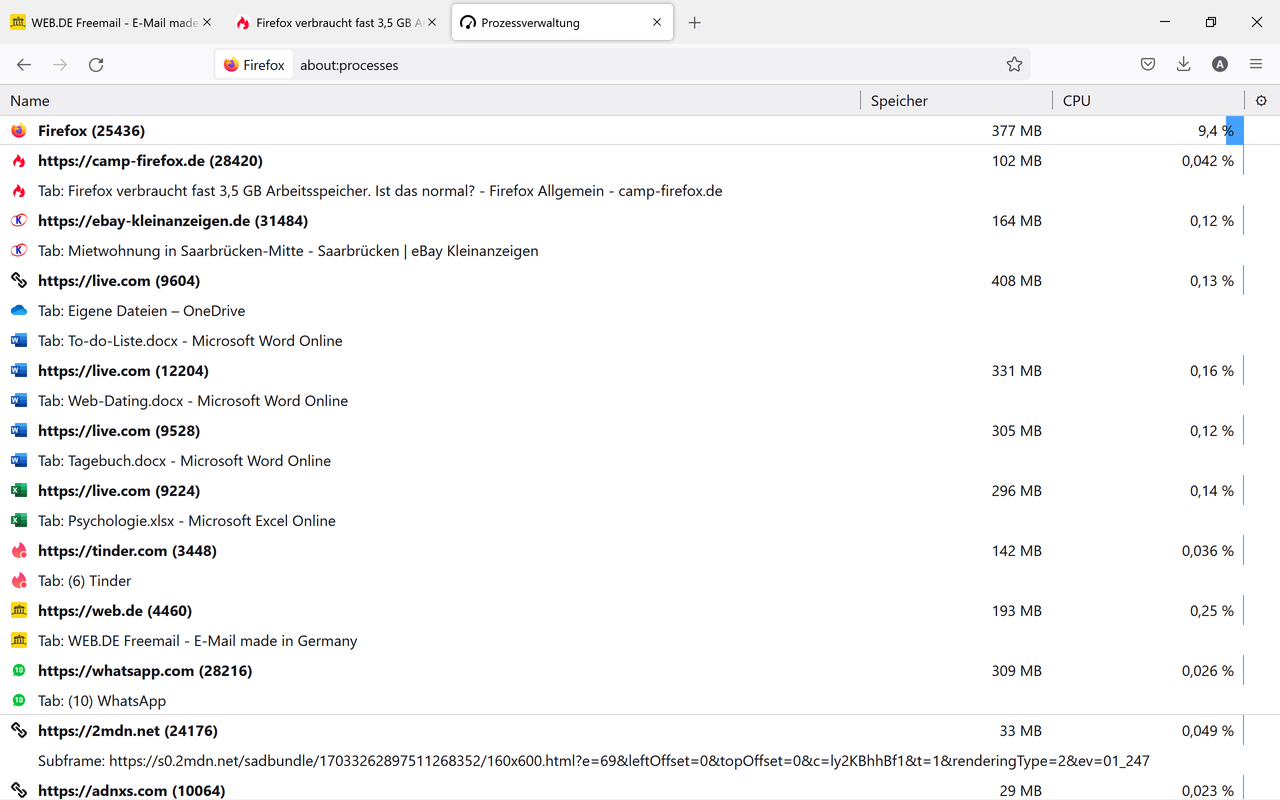
Task: Click the Firefox logo beside Firefox (25436)
Action: tap(18, 131)
